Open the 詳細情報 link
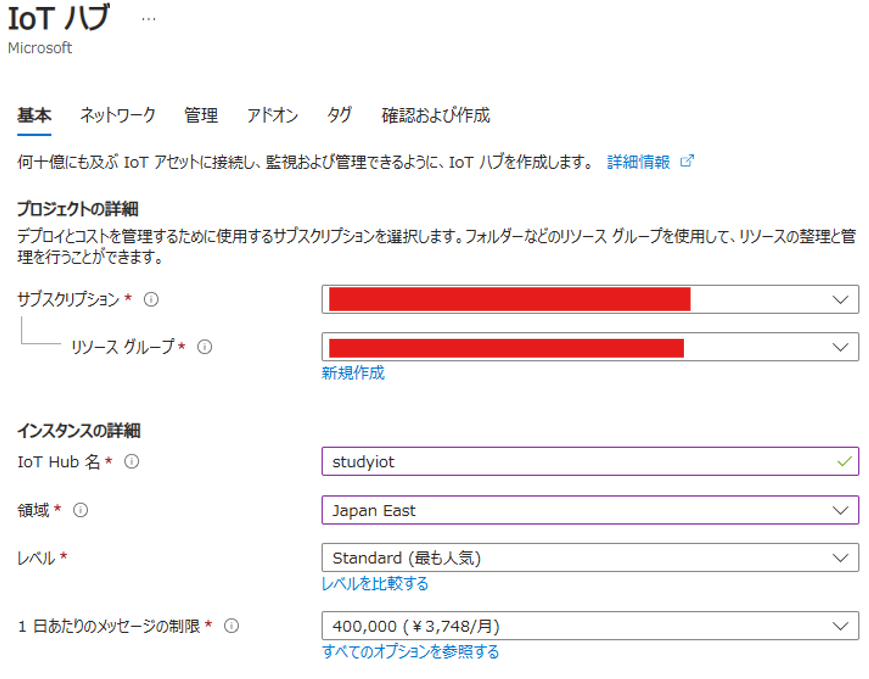The width and height of the screenshot is (869, 679). (638, 162)
